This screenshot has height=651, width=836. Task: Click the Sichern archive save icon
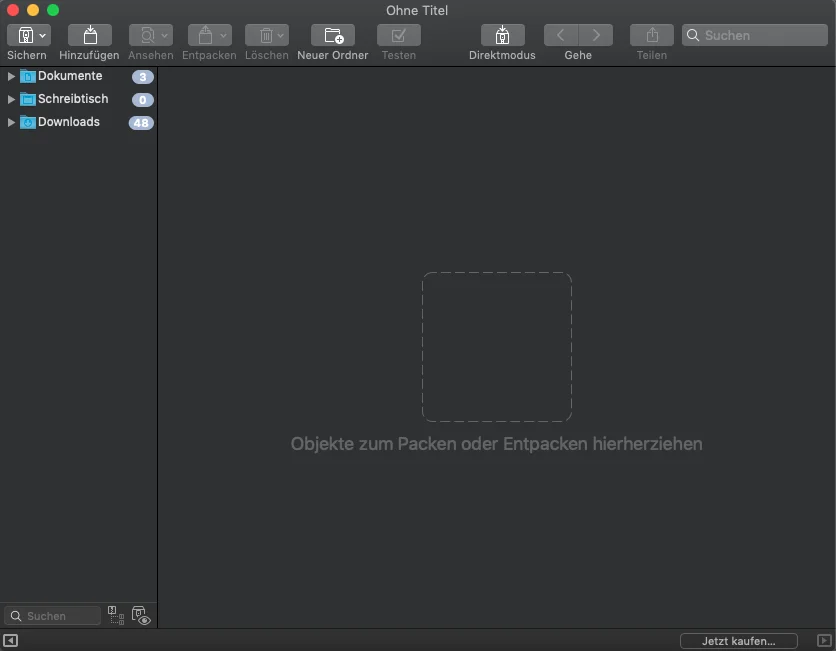click(22, 35)
